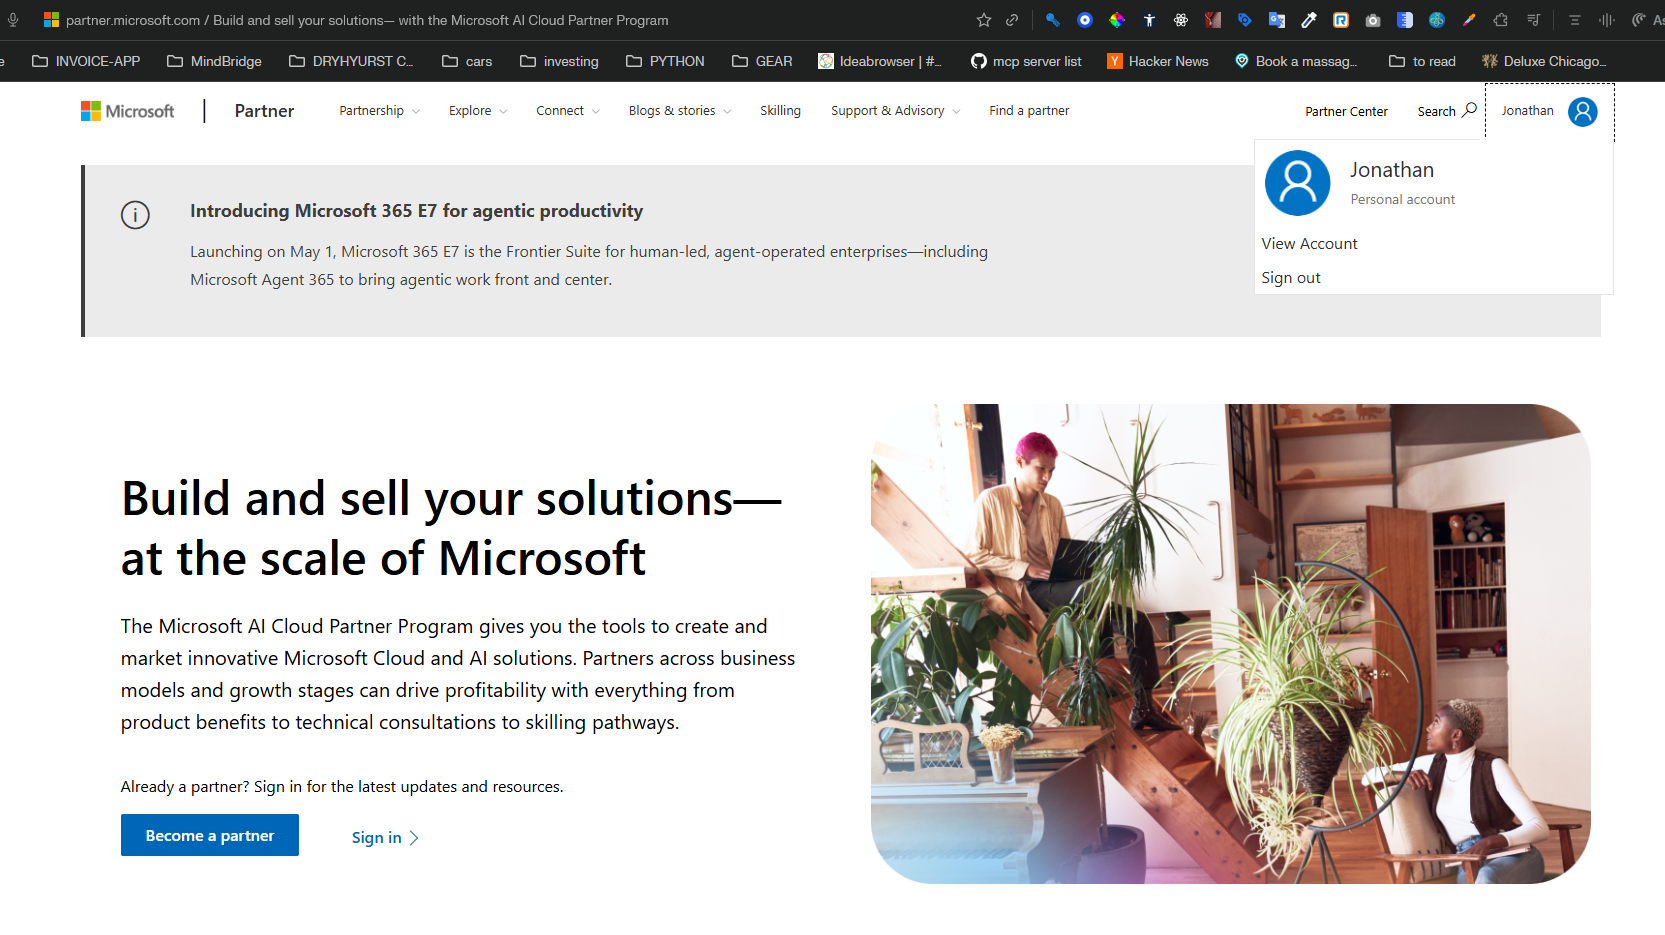This screenshot has height=935, width=1665.
Task: Click the sound waveform icon in toolbar
Action: click(x=1607, y=20)
